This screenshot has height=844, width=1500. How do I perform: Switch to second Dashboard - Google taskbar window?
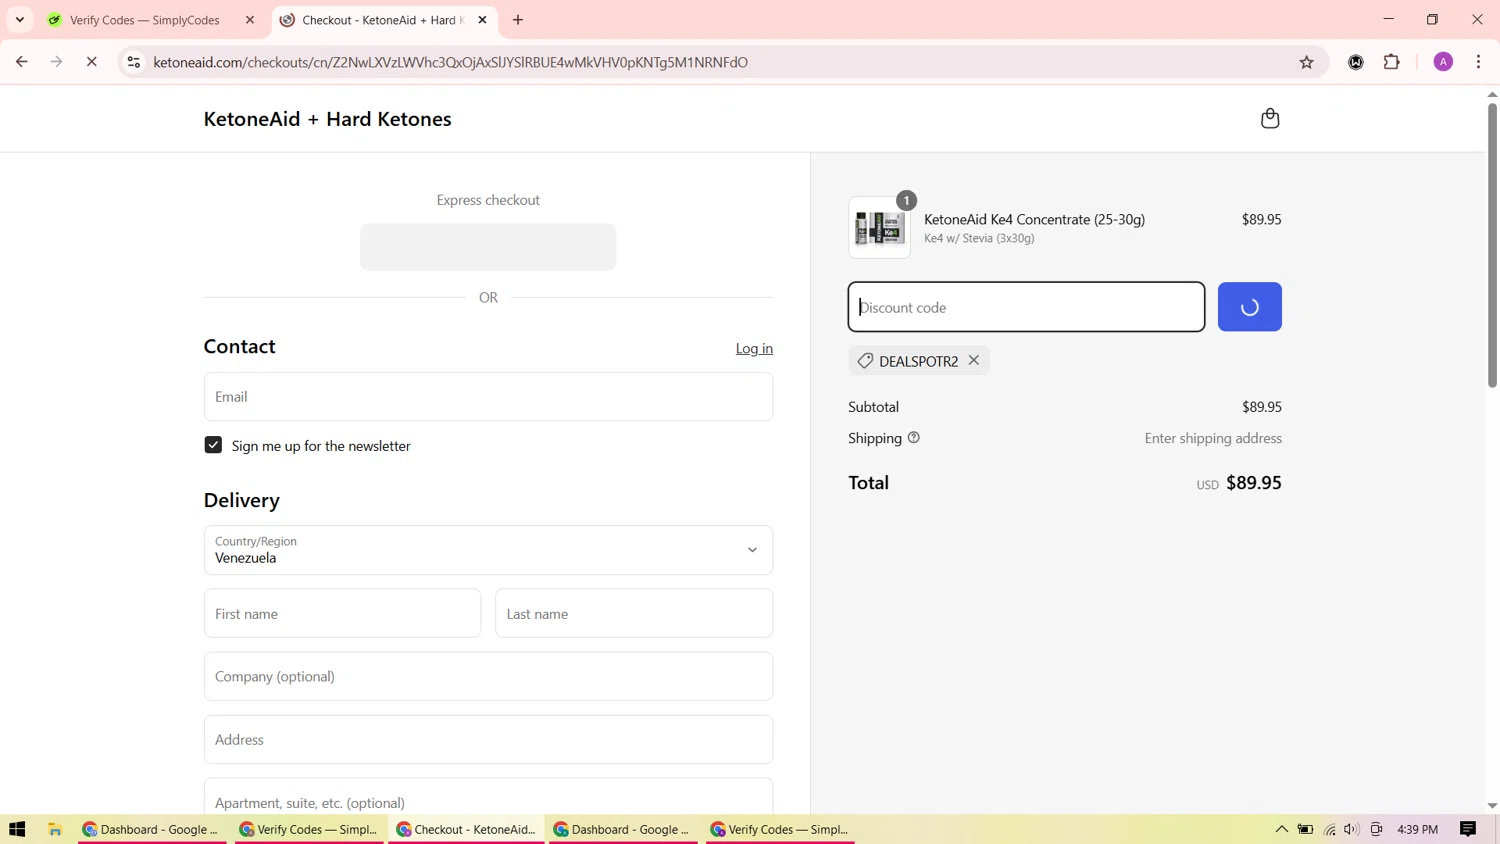pos(624,829)
